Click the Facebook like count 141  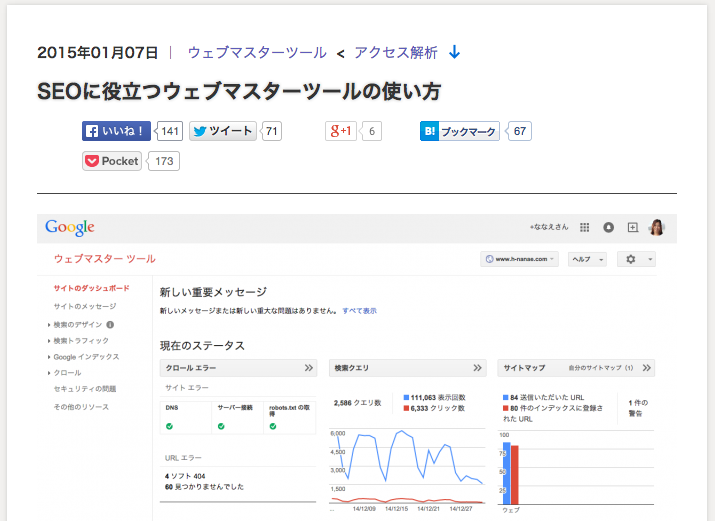pos(170,131)
